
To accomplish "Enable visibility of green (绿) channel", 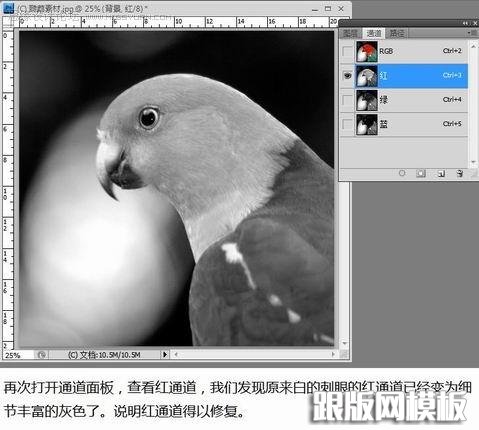I will coord(347,100).
